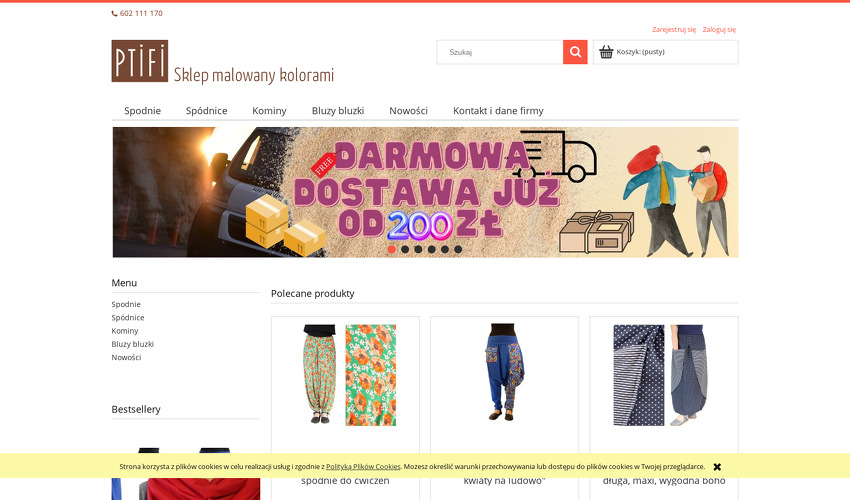Open the blue pants product image
This screenshot has height=500, width=850.
505,373
